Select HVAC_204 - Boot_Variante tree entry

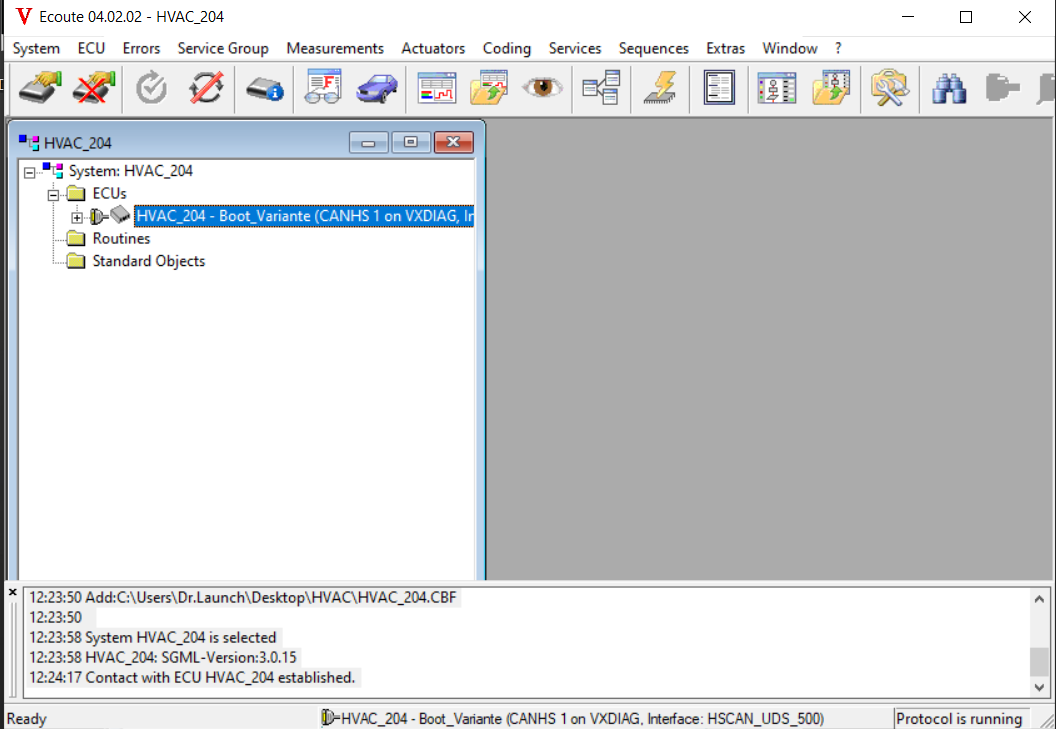[304, 216]
